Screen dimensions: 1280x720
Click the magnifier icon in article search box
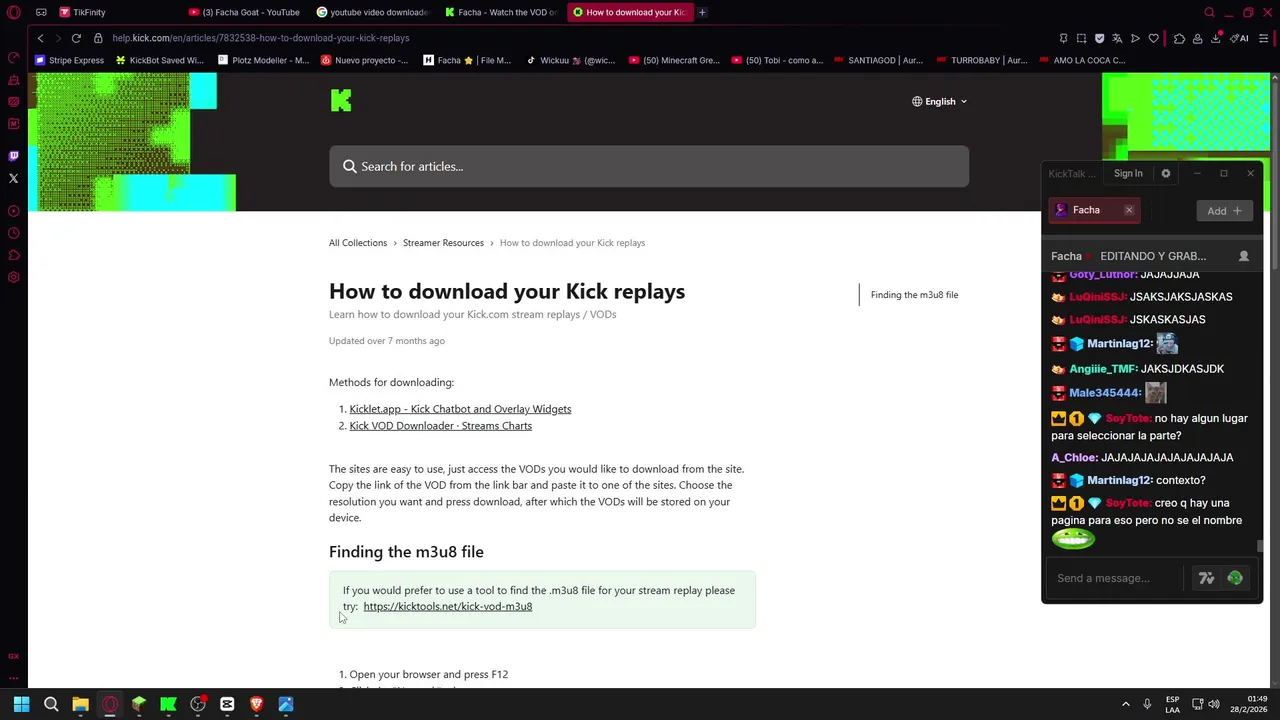pos(350,166)
